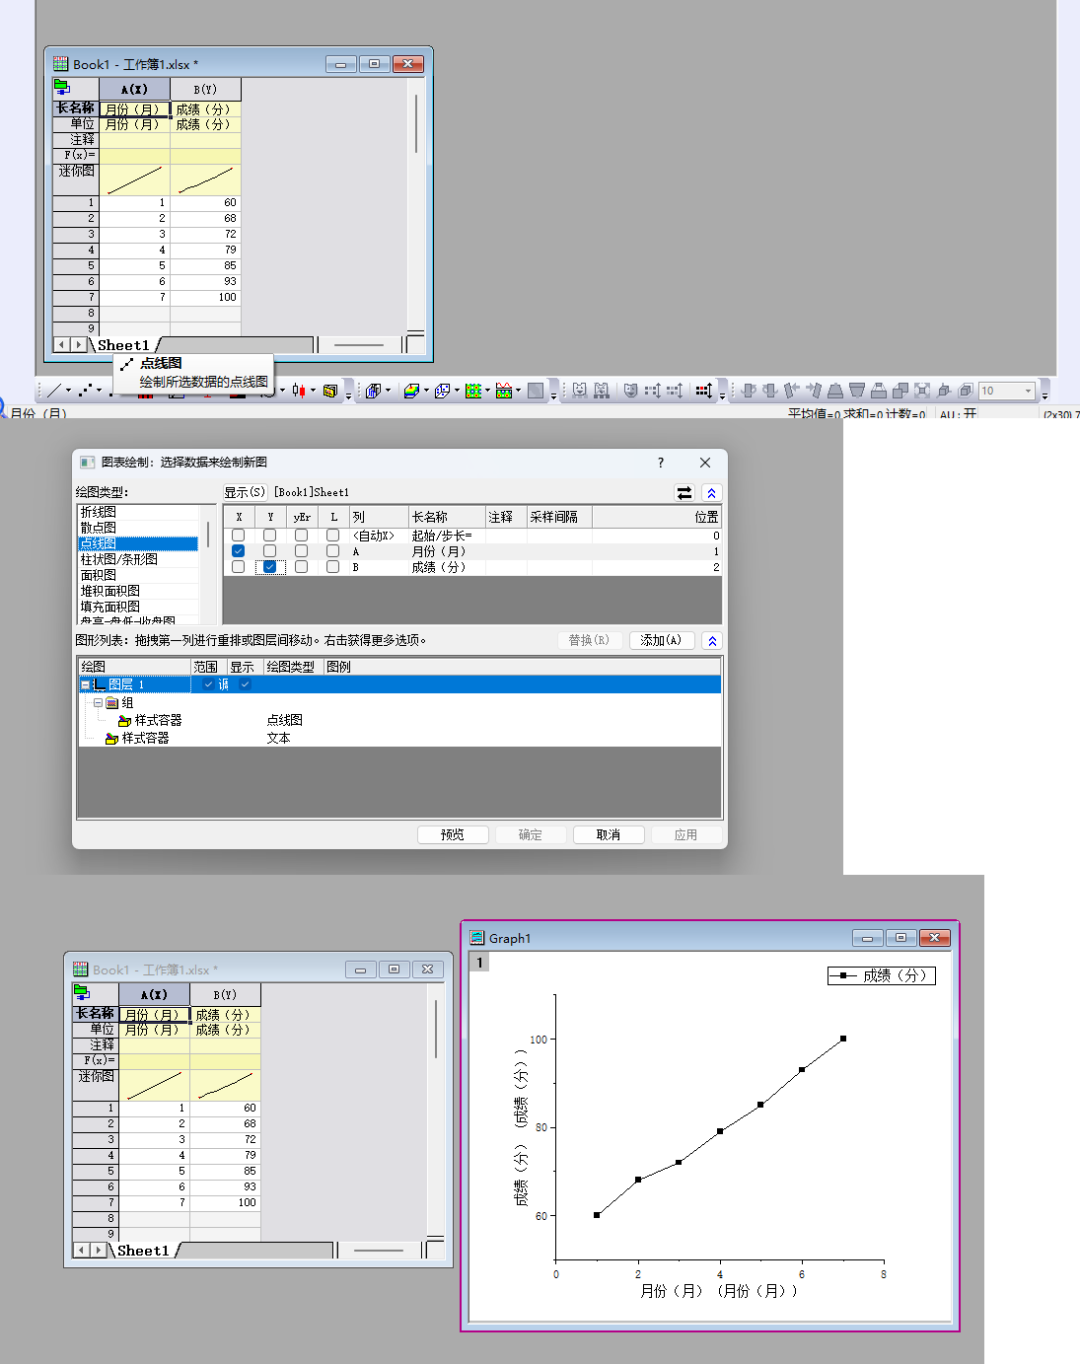The width and height of the screenshot is (1080, 1364).
Task: Select the 3D color surface plot icon
Action: coord(411,391)
